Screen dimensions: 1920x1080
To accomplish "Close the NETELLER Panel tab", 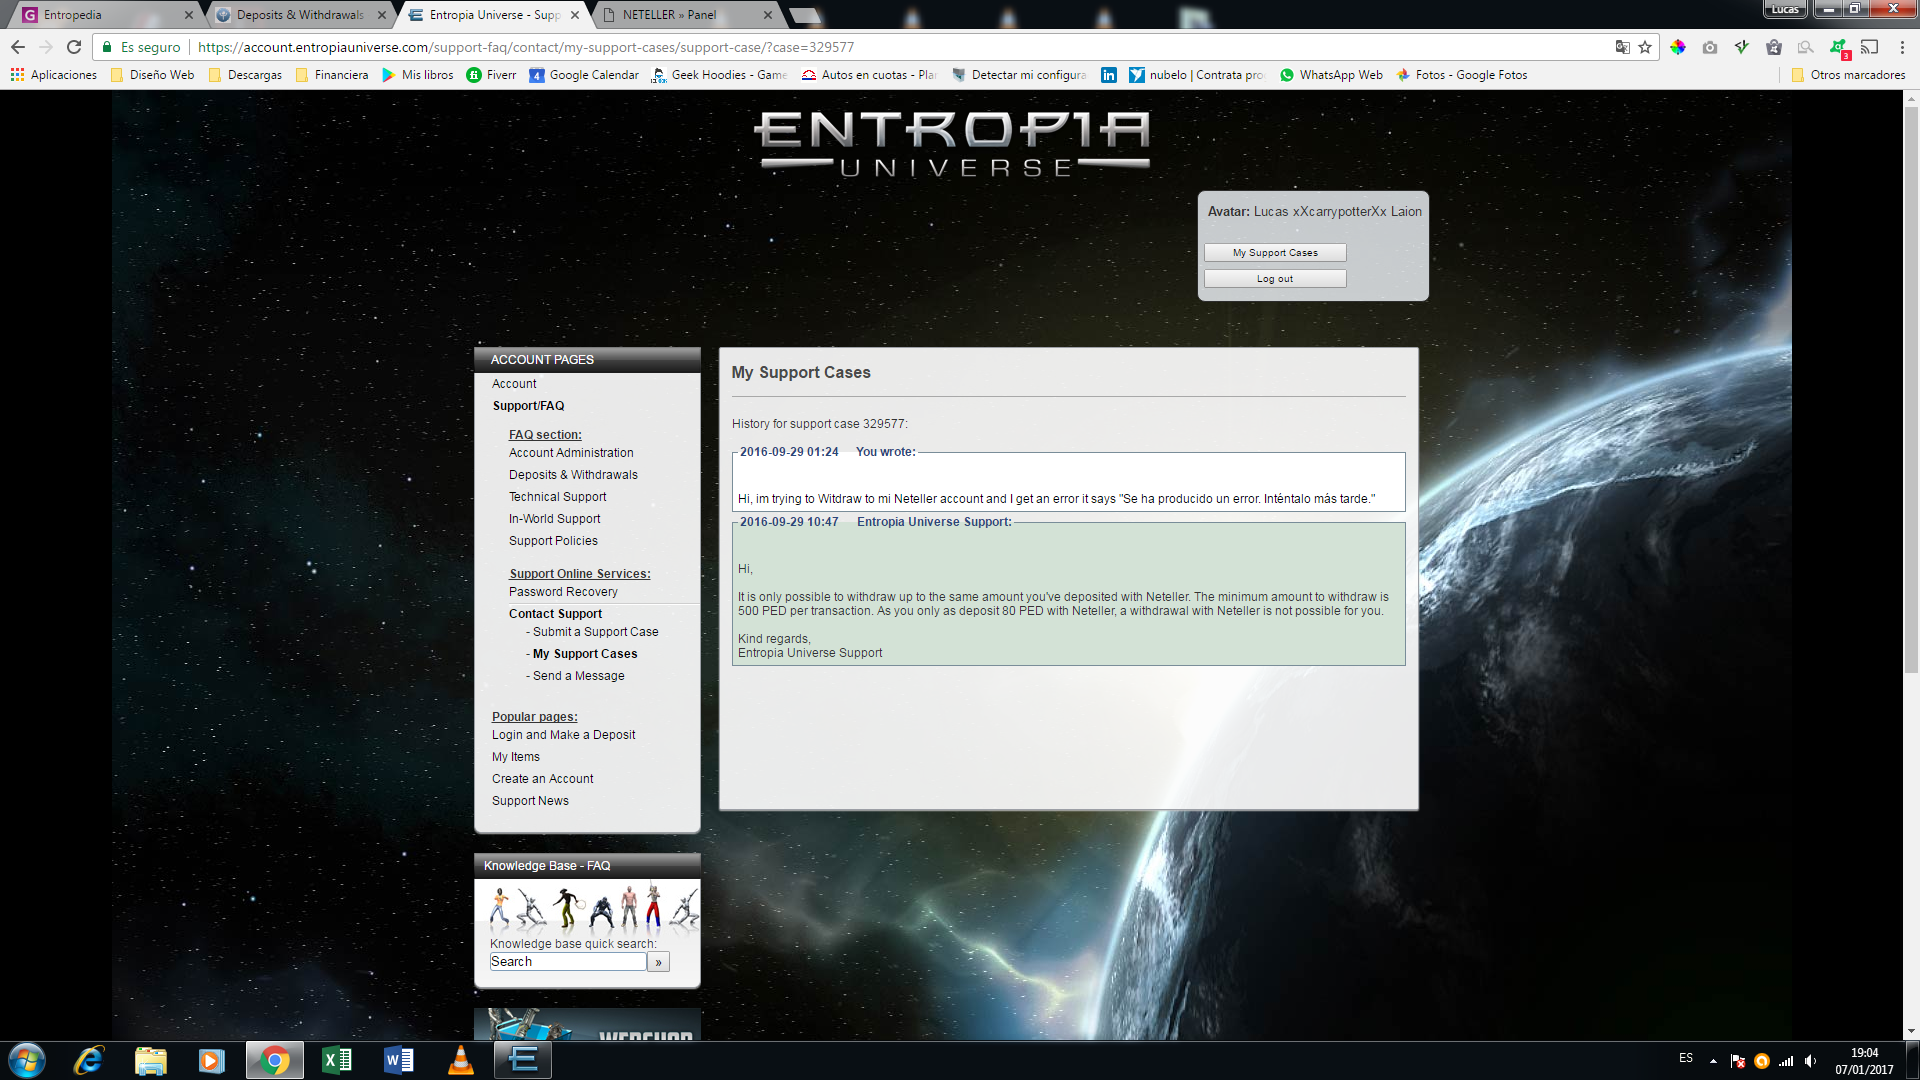I will [767, 15].
